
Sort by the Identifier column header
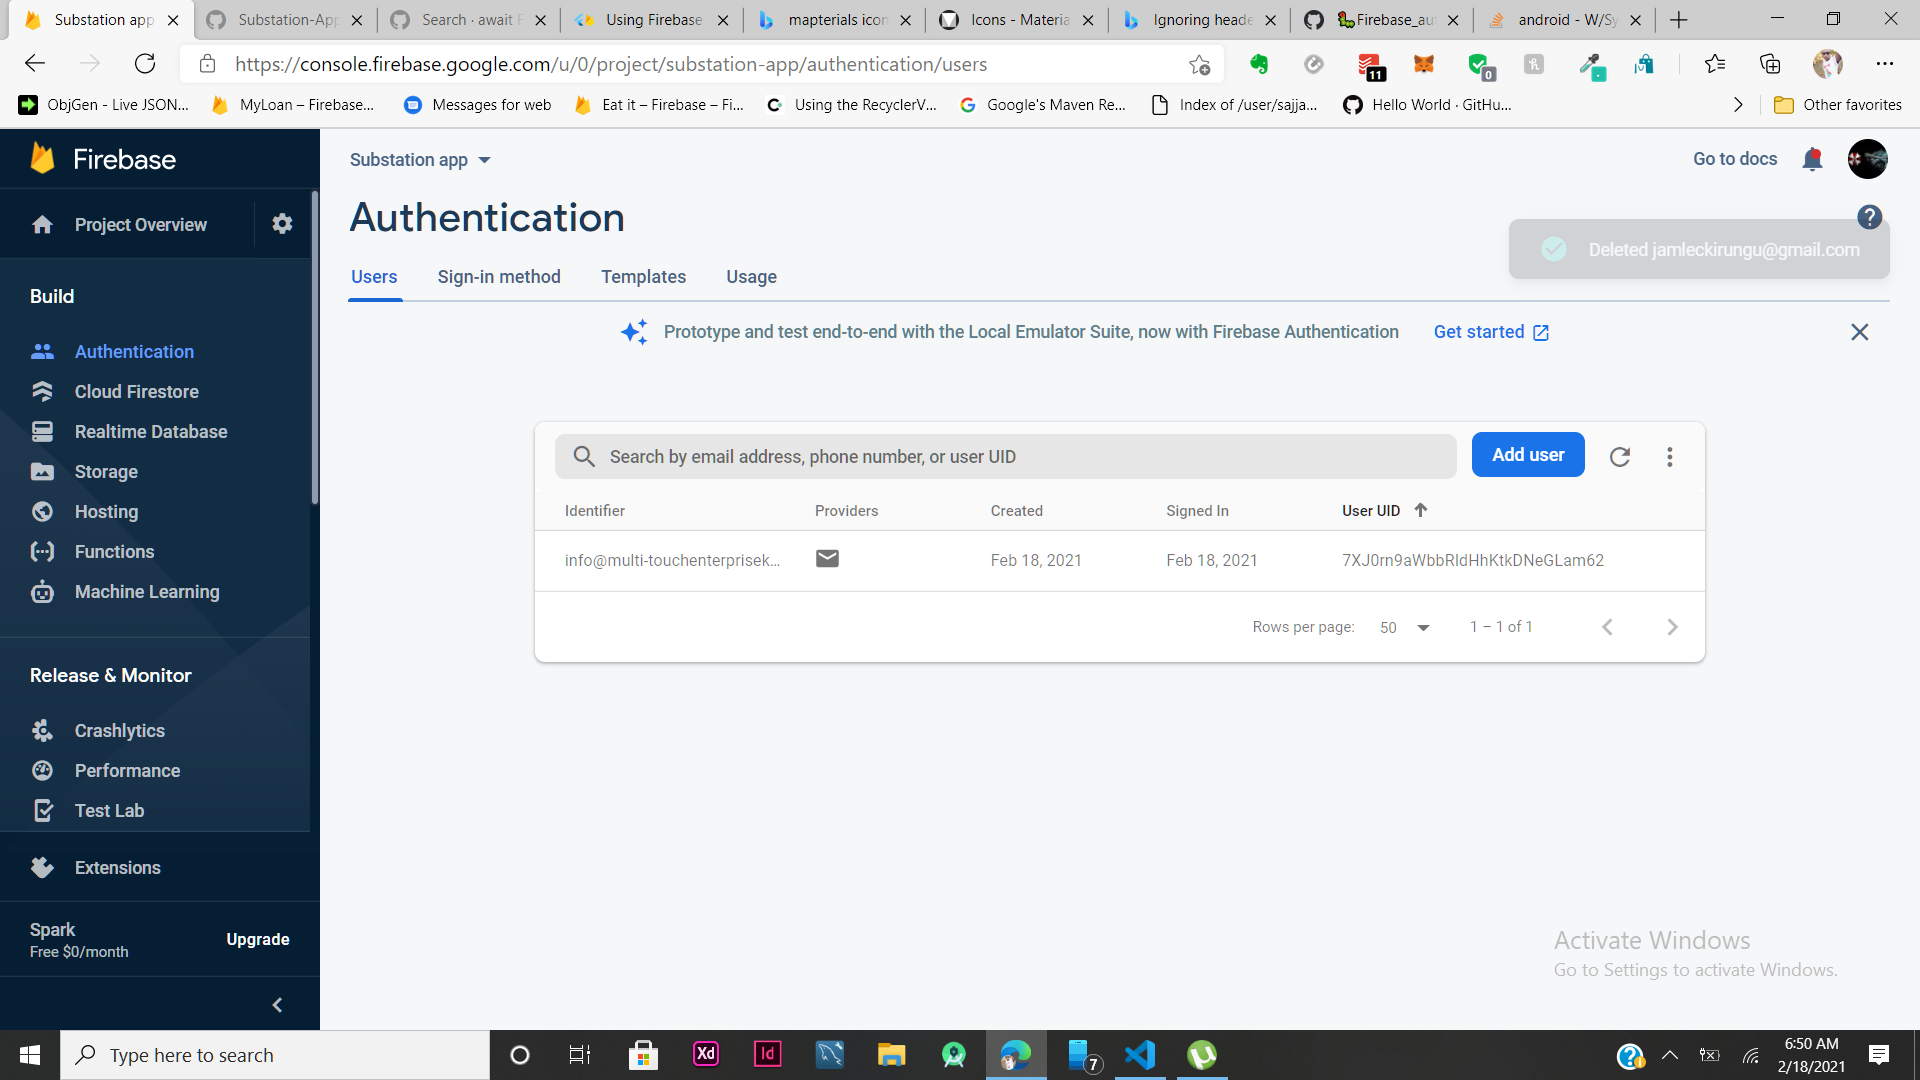[595, 511]
